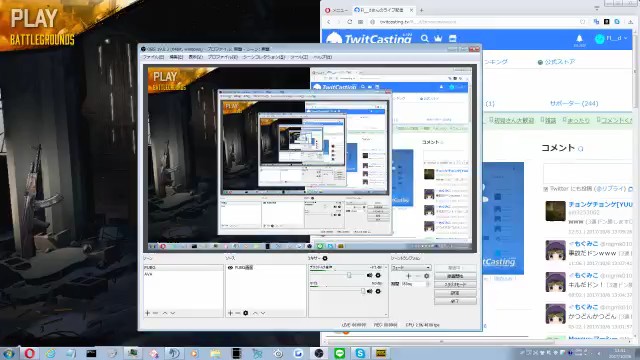
Task: Open desktop audio channel settings gear
Action: (x=378, y=276)
